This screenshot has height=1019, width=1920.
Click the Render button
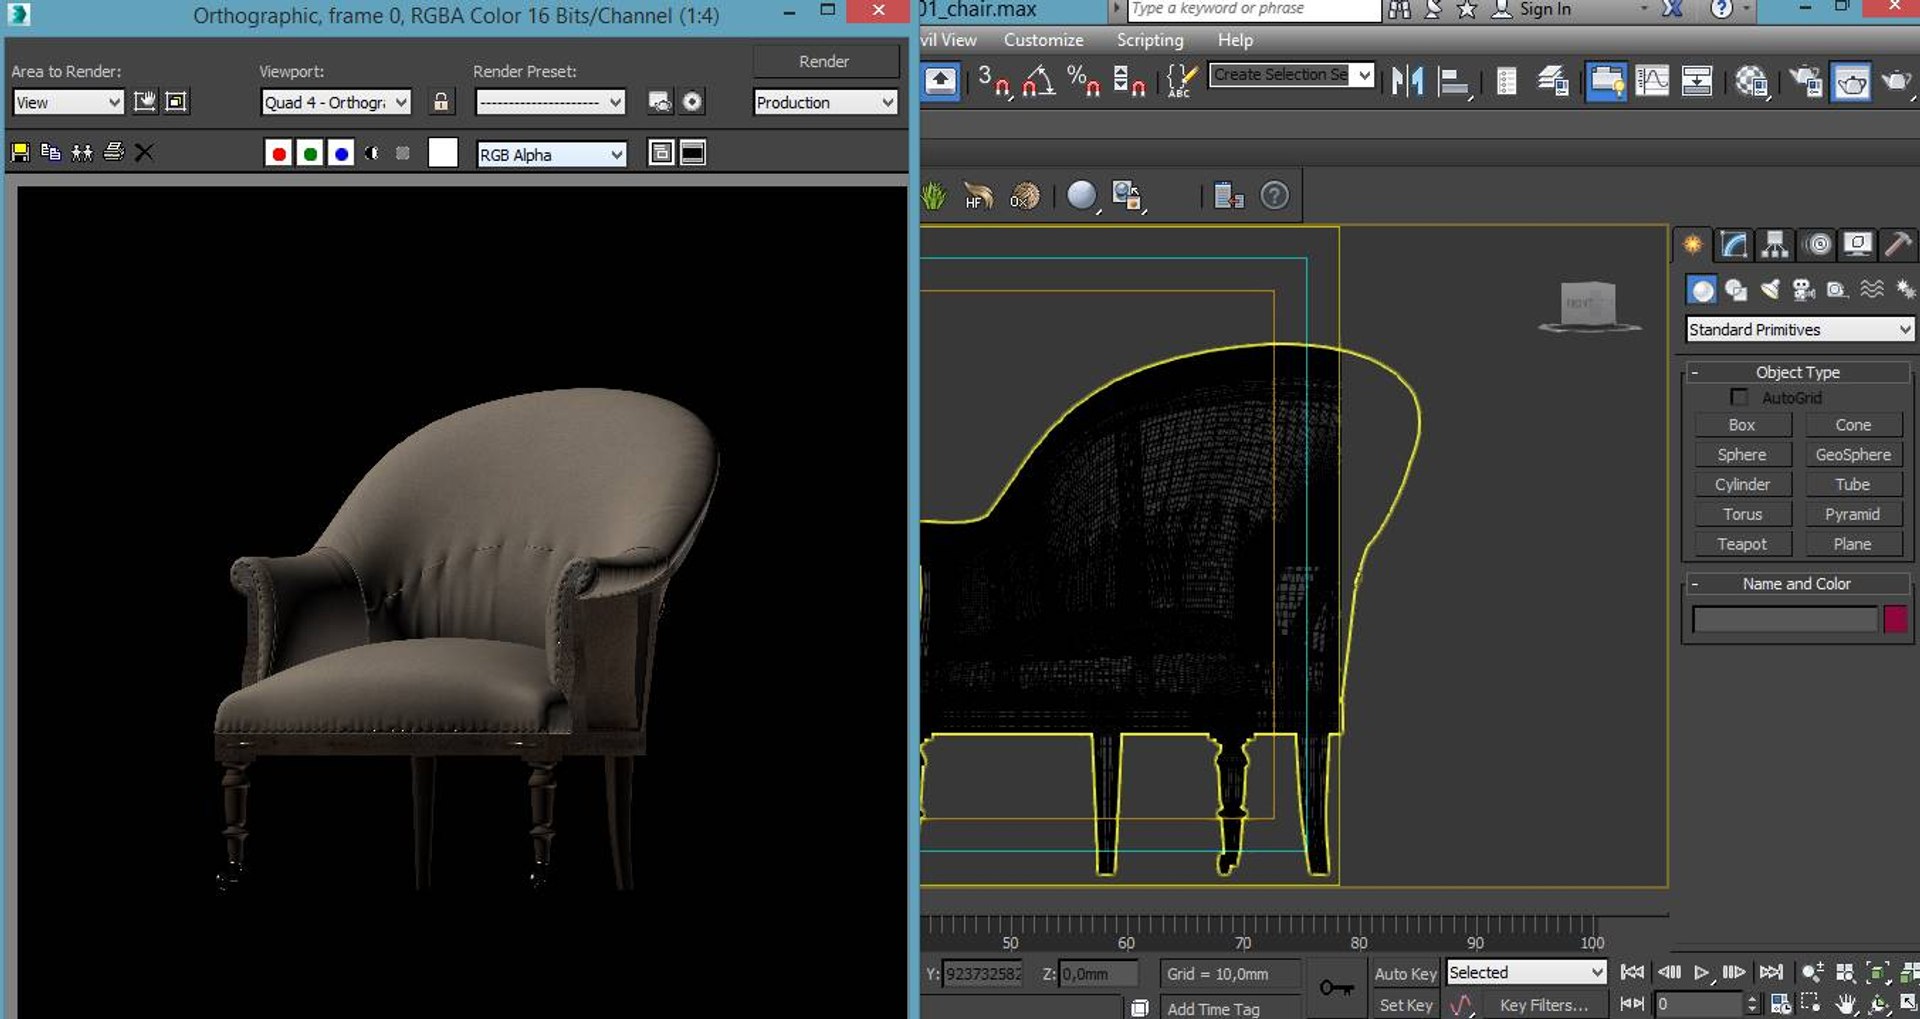825,61
